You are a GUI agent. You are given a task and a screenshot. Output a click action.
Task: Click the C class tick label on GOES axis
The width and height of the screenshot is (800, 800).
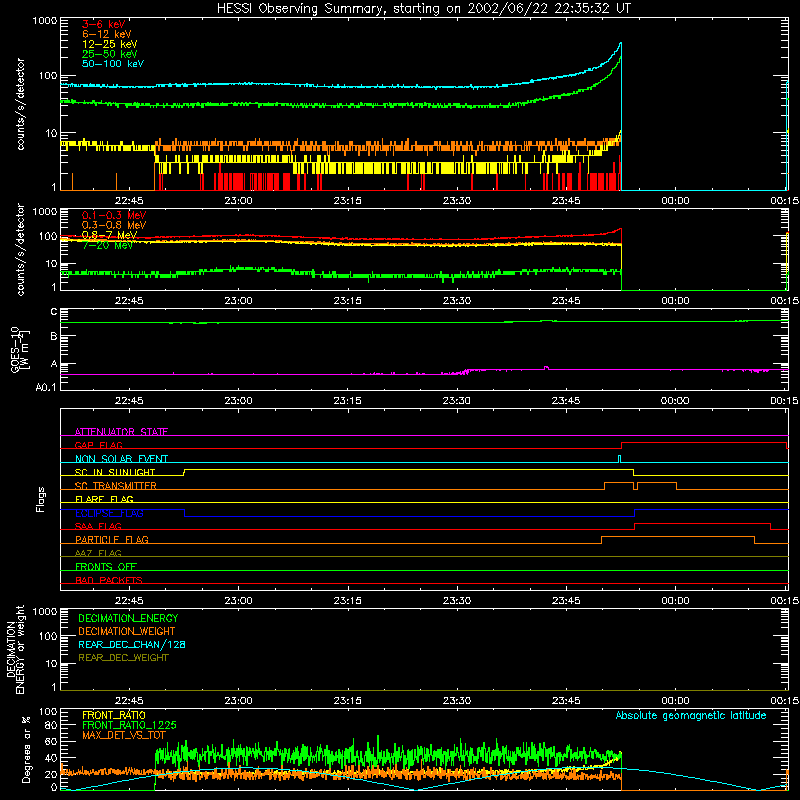[x=54, y=312]
